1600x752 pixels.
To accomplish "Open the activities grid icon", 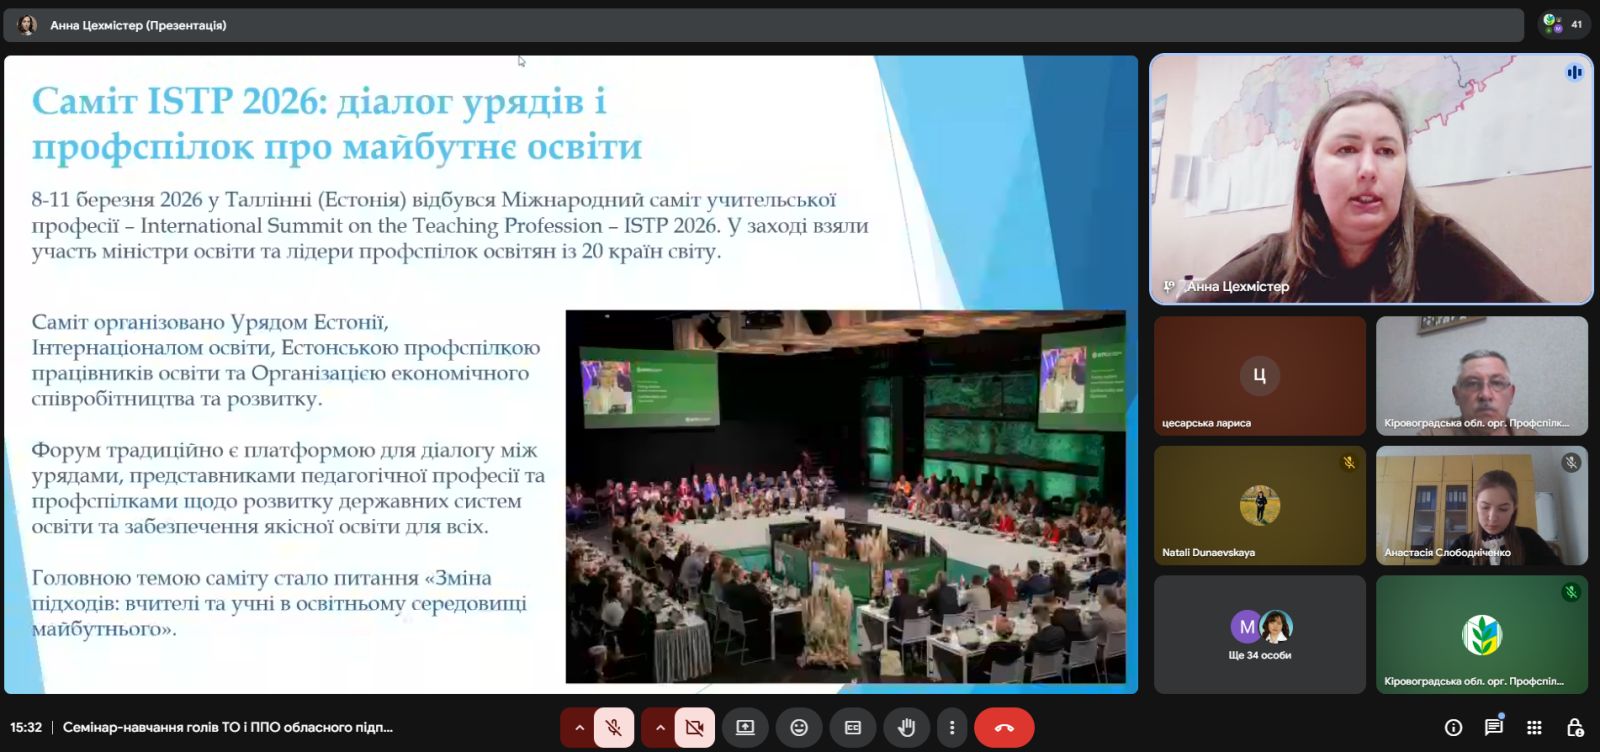I will coord(1534,728).
